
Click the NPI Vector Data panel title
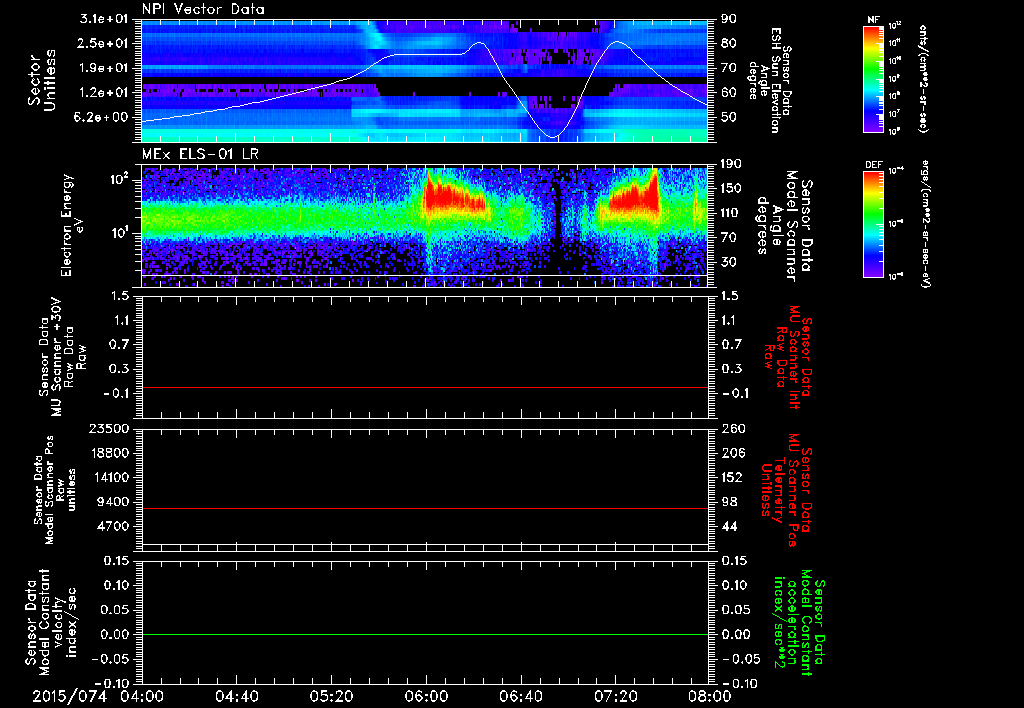[x=203, y=9]
